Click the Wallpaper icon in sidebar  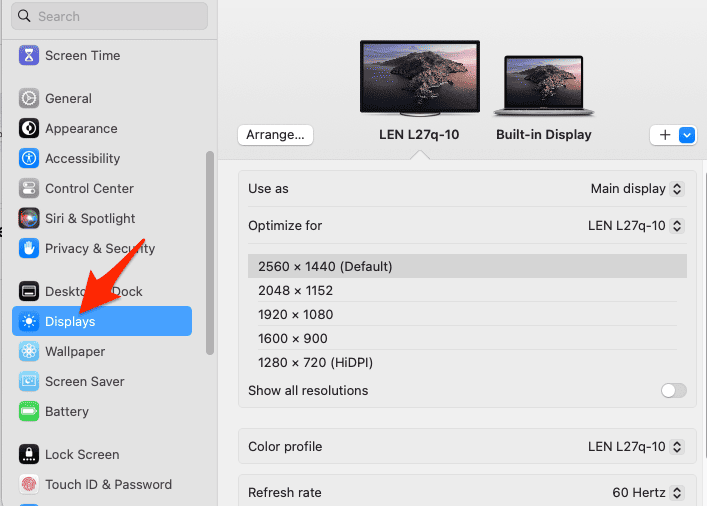(29, 352)
